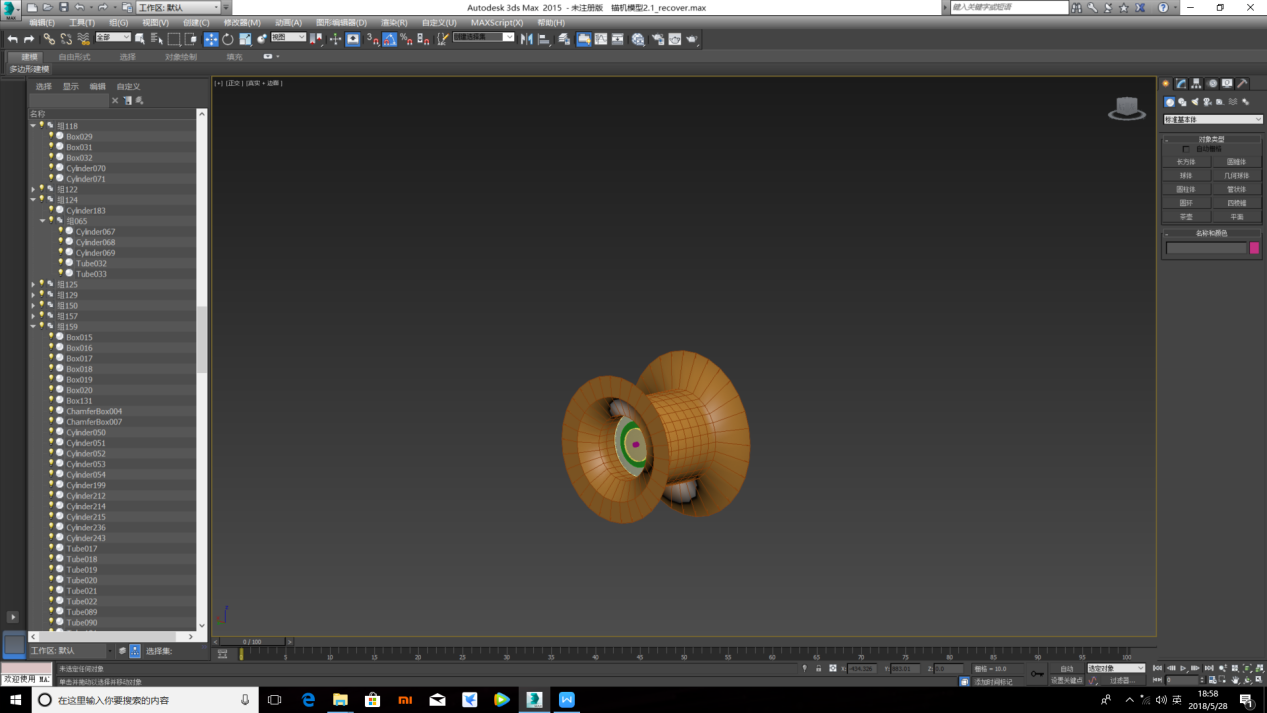This screenshot has width=1267, height=713.
Task: Toggle the light bulb visibility for Box029
Action: point(51,136)
